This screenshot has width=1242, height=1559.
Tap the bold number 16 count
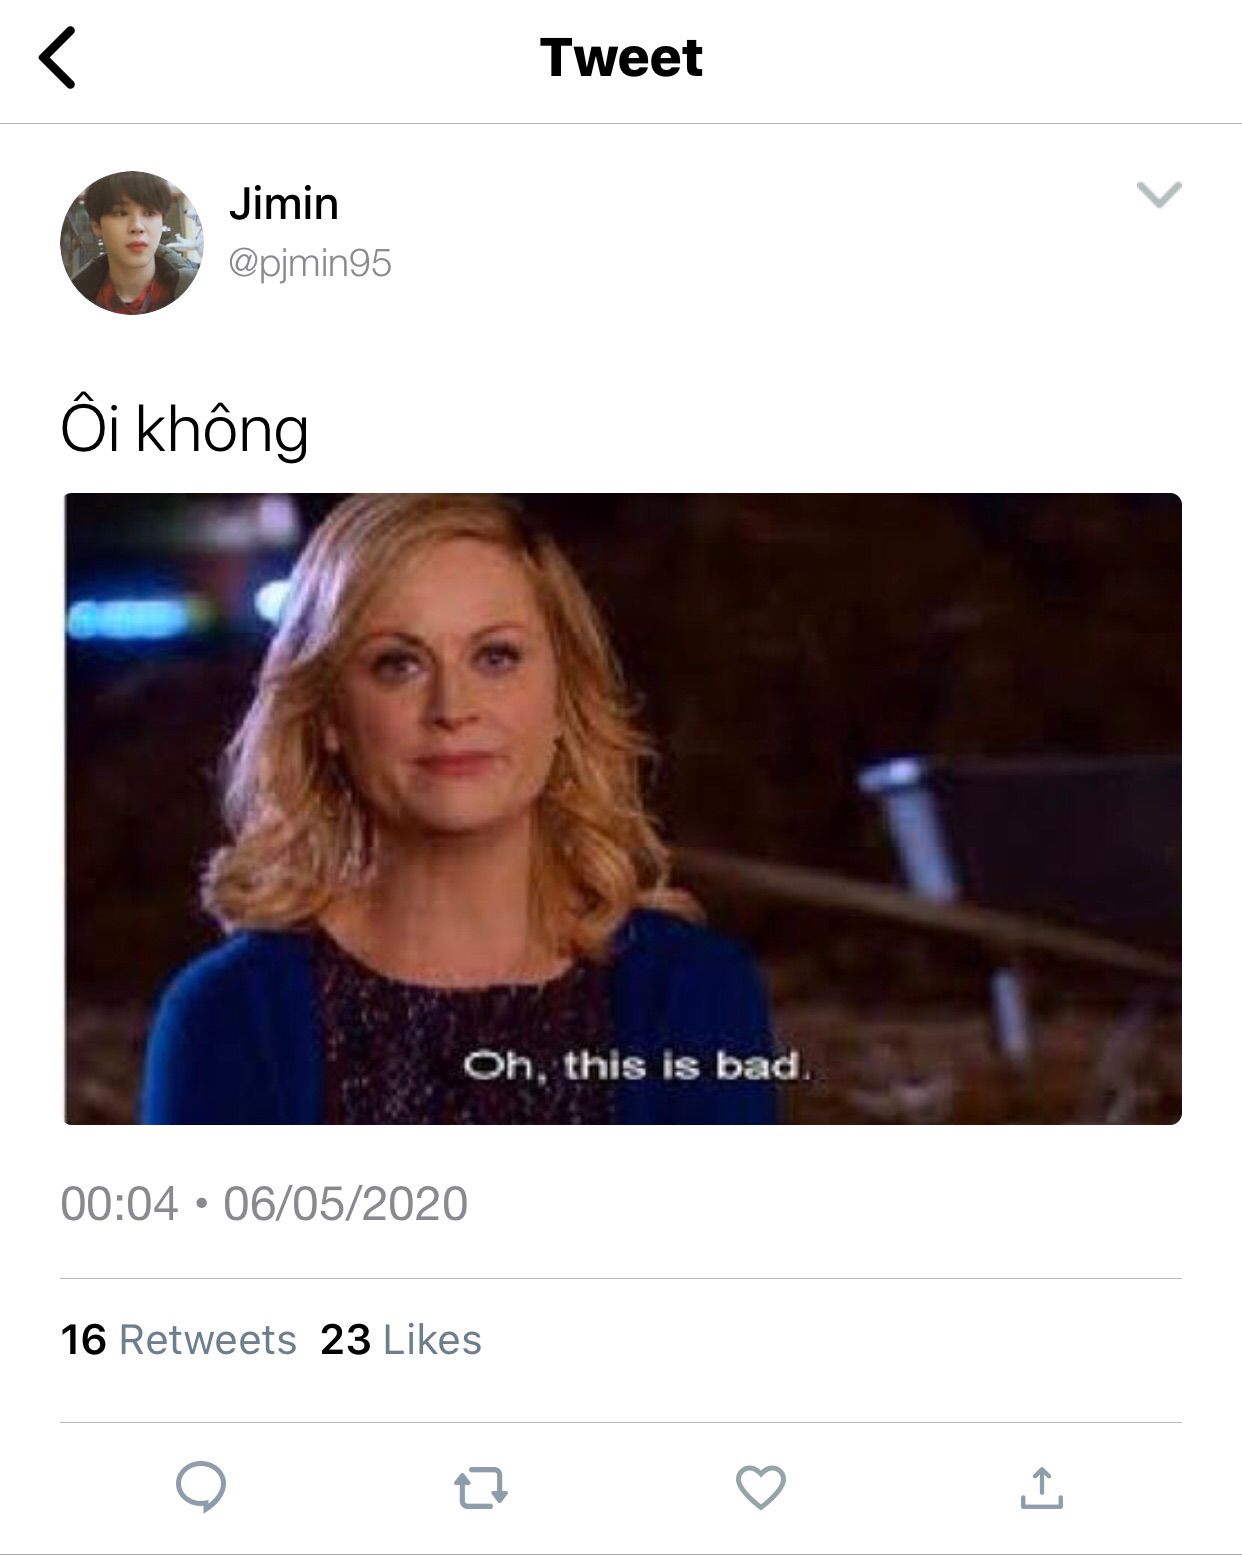[x=83, y=1340]
